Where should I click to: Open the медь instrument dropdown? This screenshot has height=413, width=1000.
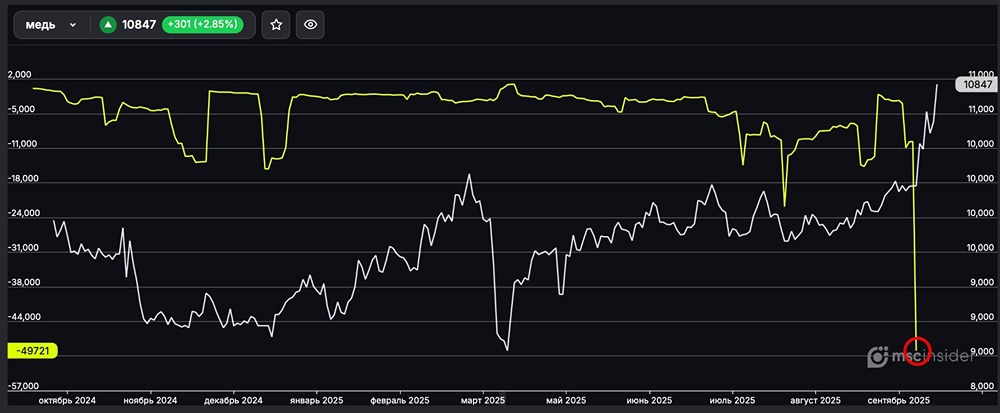tap(50, 25)
